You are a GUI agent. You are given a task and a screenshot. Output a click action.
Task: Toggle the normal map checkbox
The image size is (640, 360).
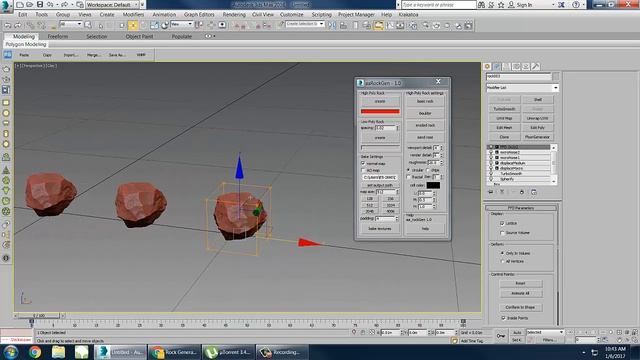point(363,163)
